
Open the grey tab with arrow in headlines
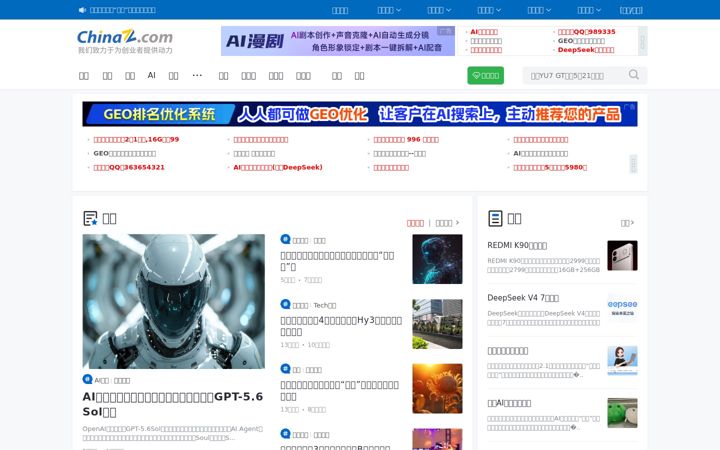click(x=447, y=223)
